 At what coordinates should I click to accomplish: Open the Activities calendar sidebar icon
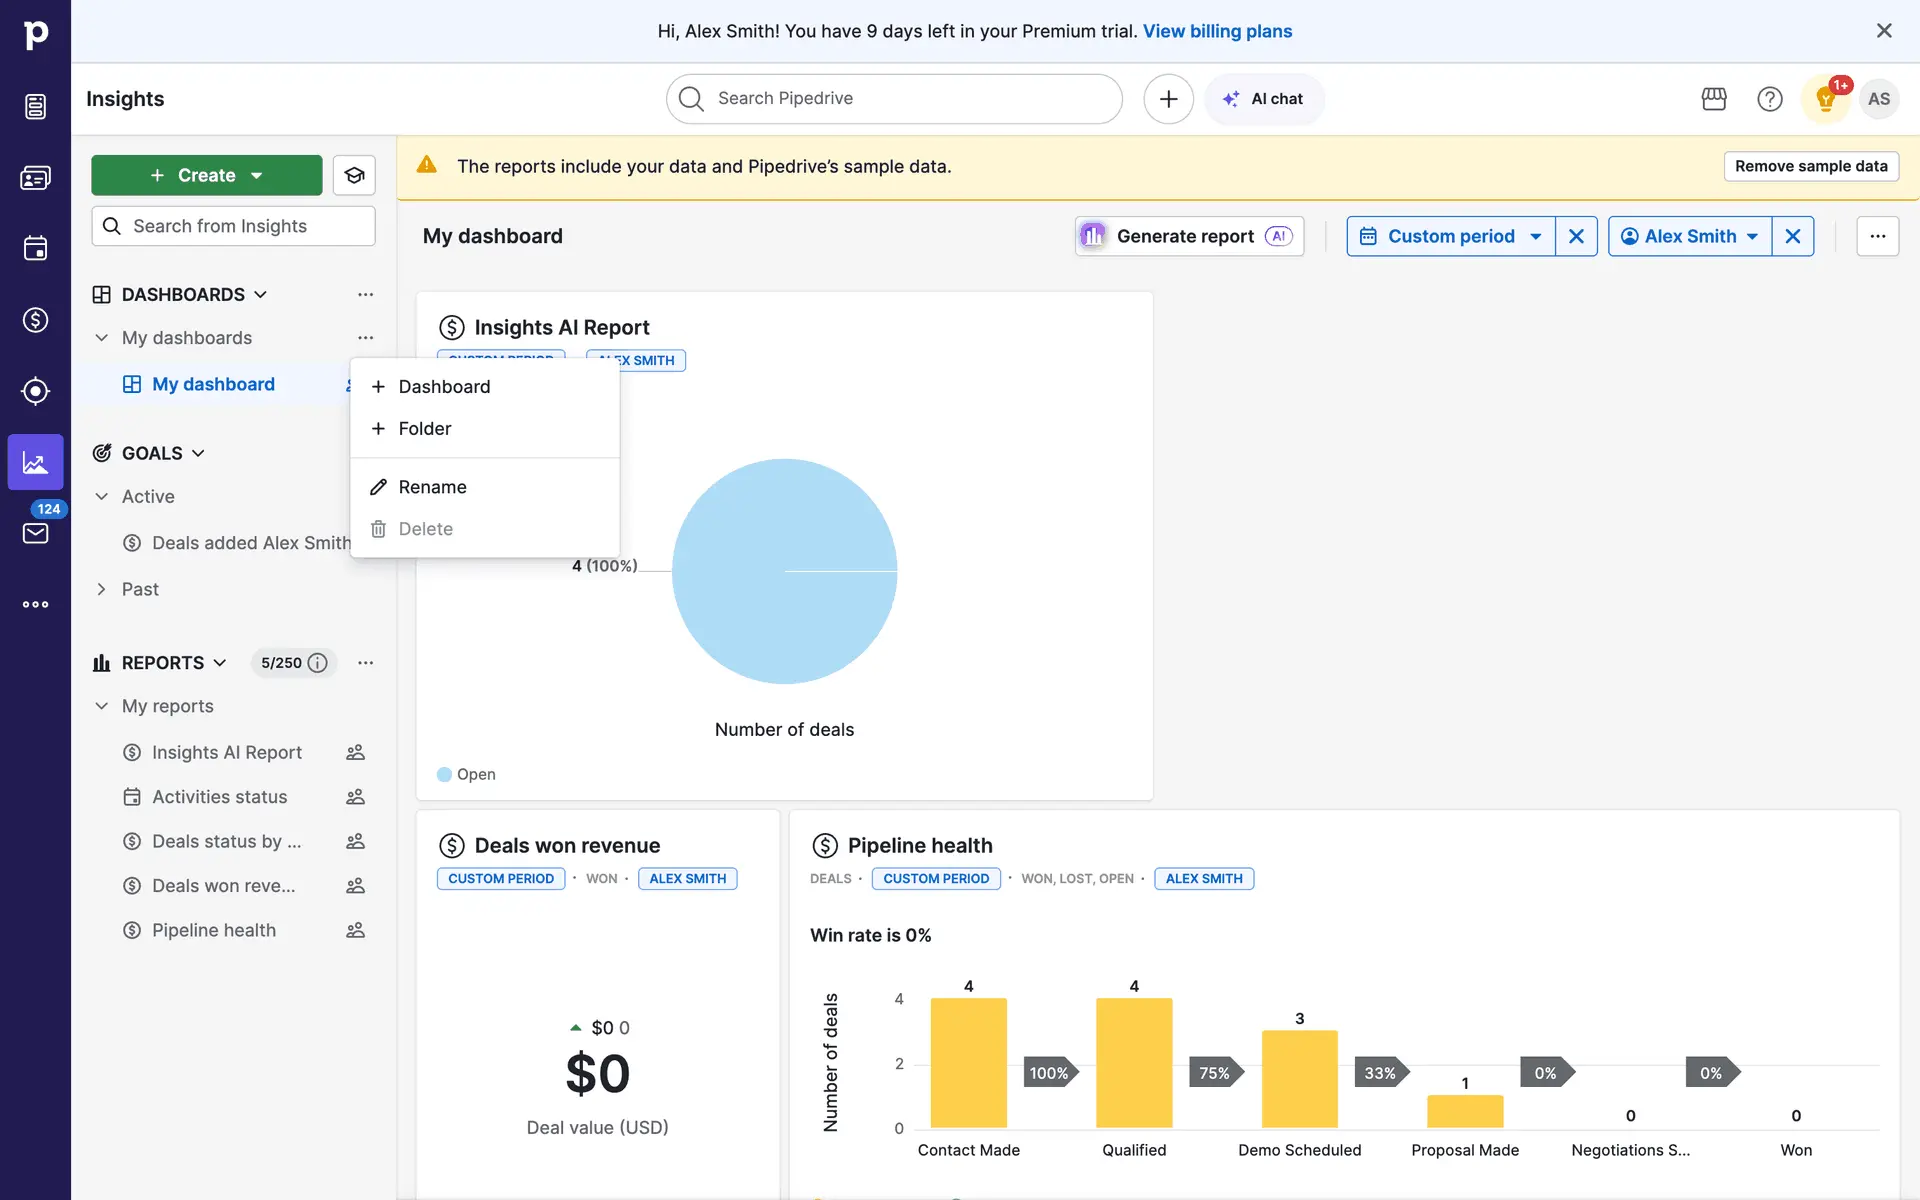click(x=35, y=248)
